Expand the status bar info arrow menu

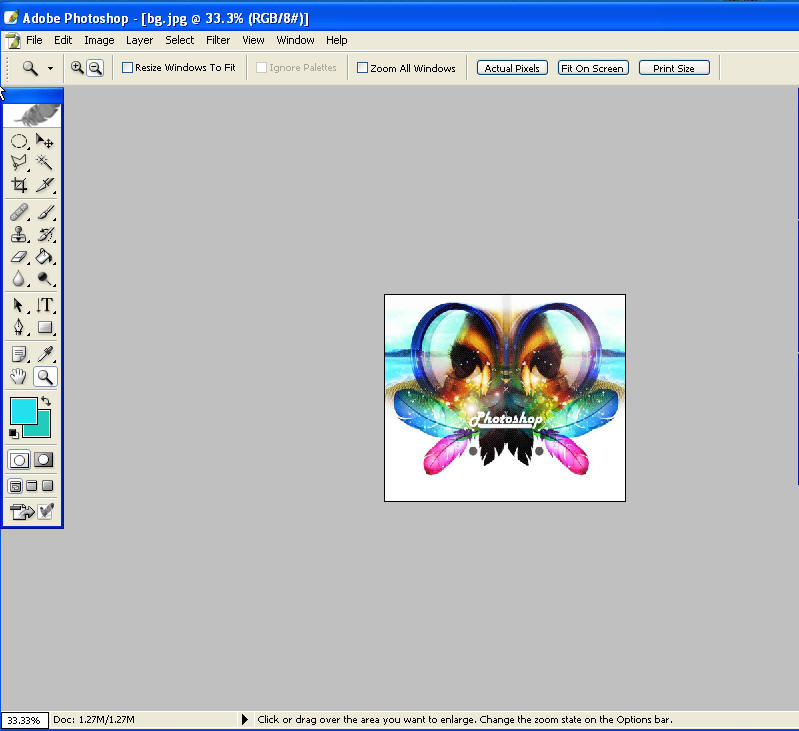[x=245, y=719]
